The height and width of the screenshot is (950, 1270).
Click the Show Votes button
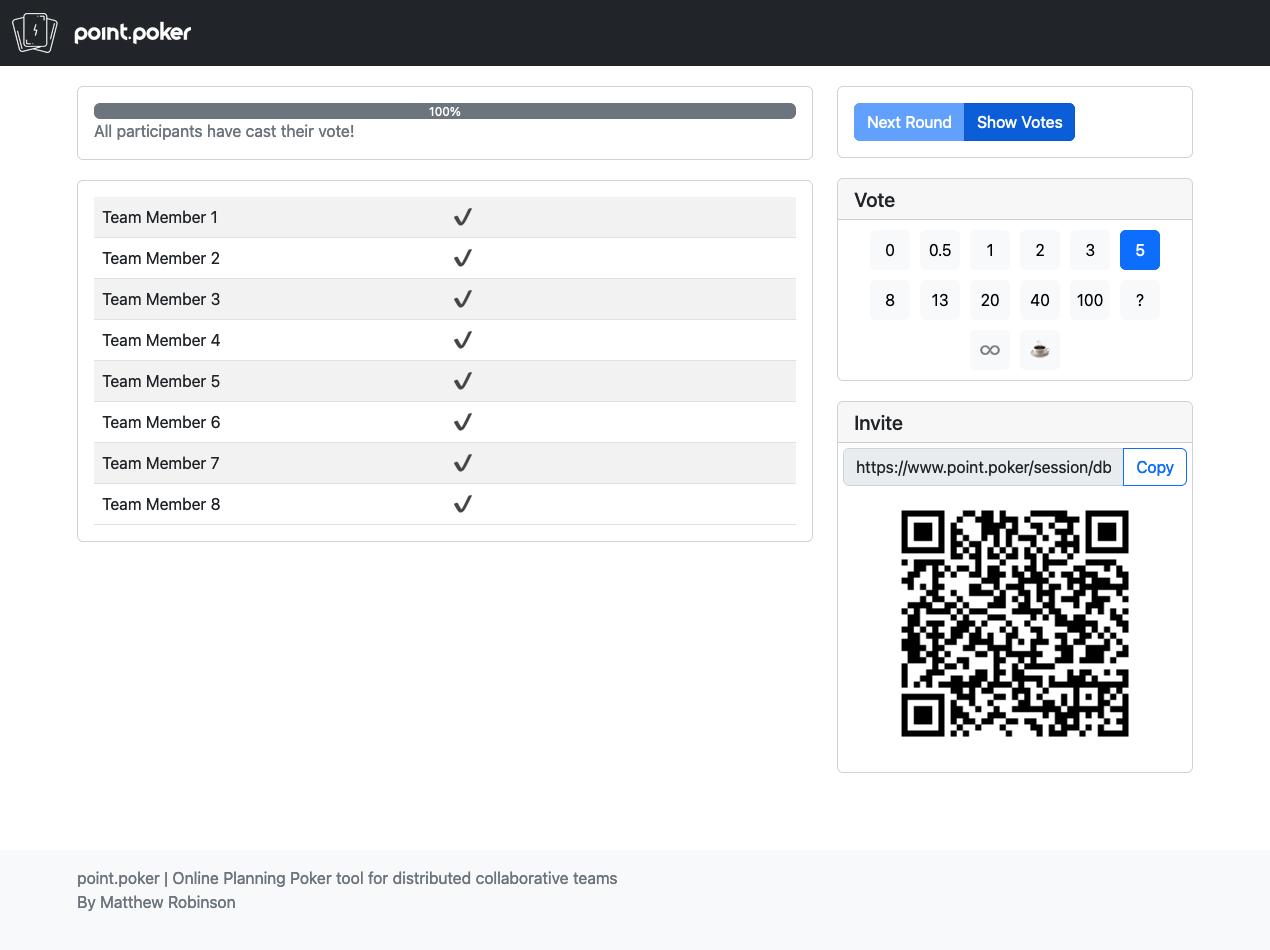pyautogui.click(x=1019, y=122)
